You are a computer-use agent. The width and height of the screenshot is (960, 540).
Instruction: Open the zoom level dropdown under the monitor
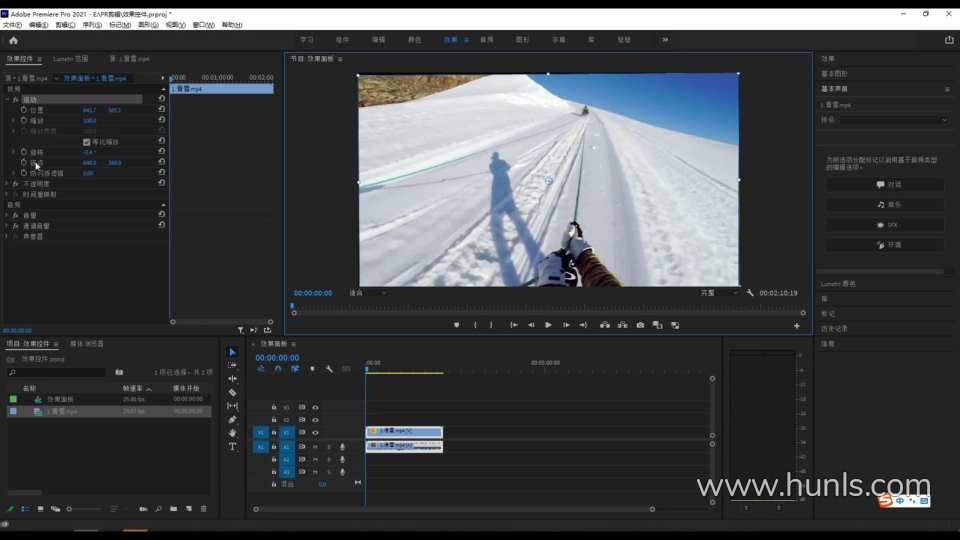point(366,293)
